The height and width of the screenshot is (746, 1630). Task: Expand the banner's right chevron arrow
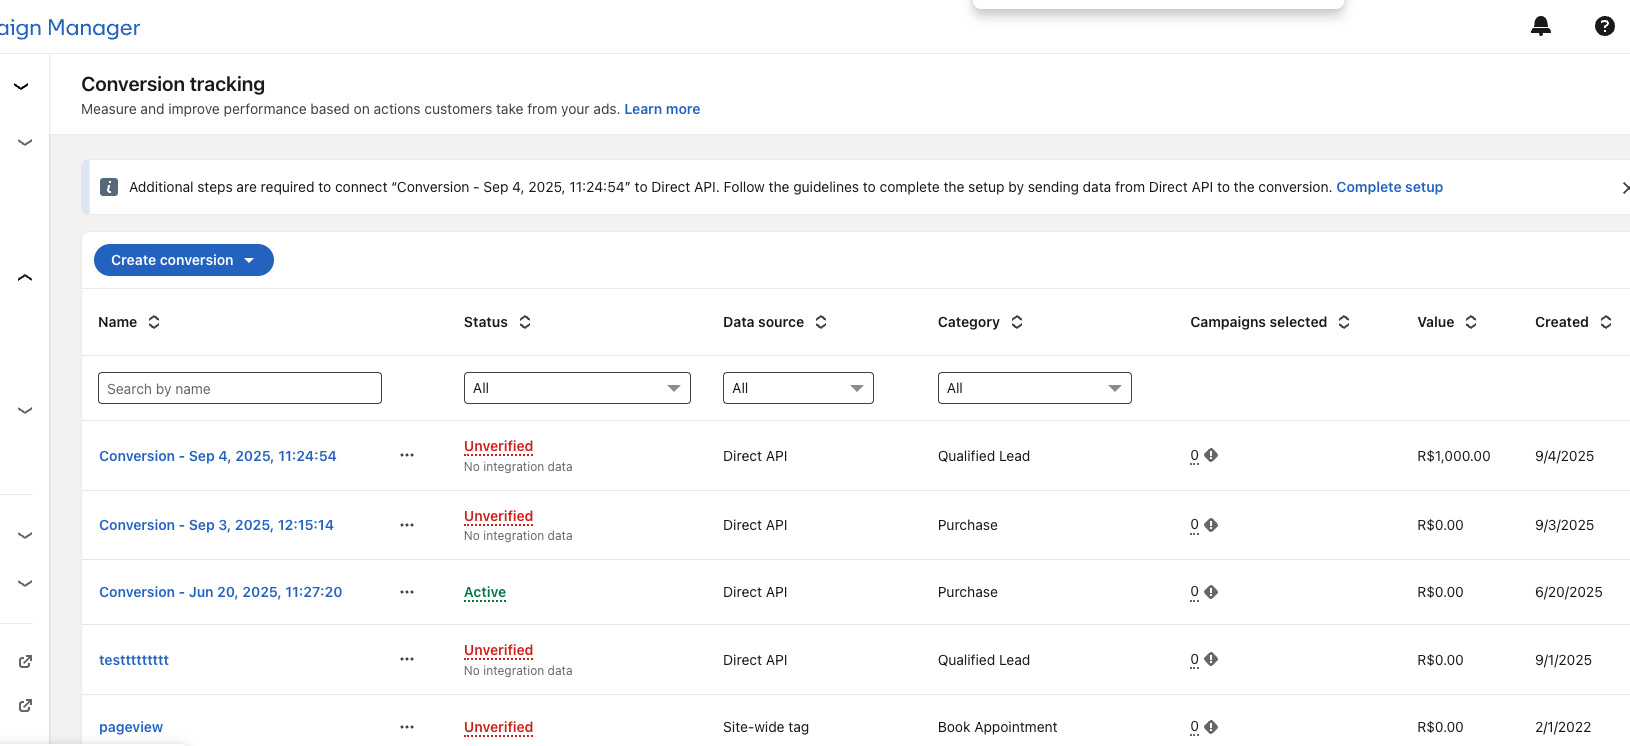(1624, 188)
